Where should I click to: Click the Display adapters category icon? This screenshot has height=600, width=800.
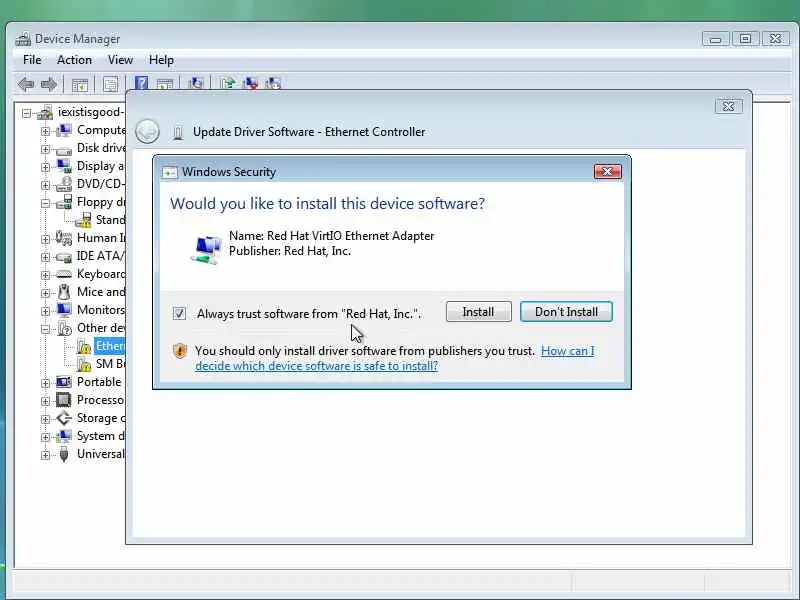pyautogui.click(x=64, y=166)
